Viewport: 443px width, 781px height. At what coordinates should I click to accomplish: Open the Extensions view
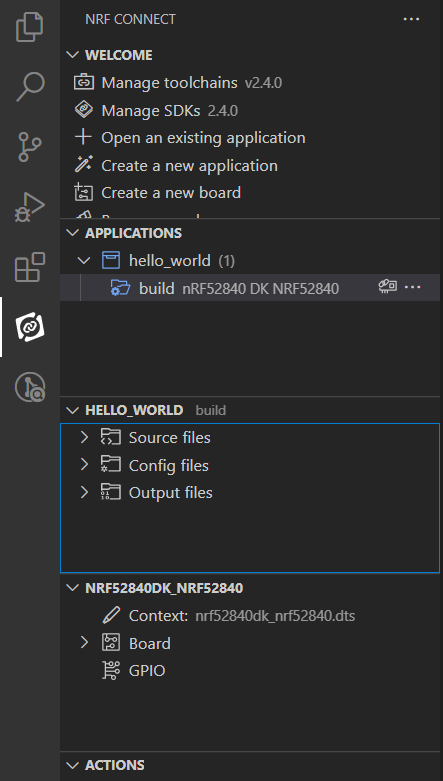[x=30, y=267]
